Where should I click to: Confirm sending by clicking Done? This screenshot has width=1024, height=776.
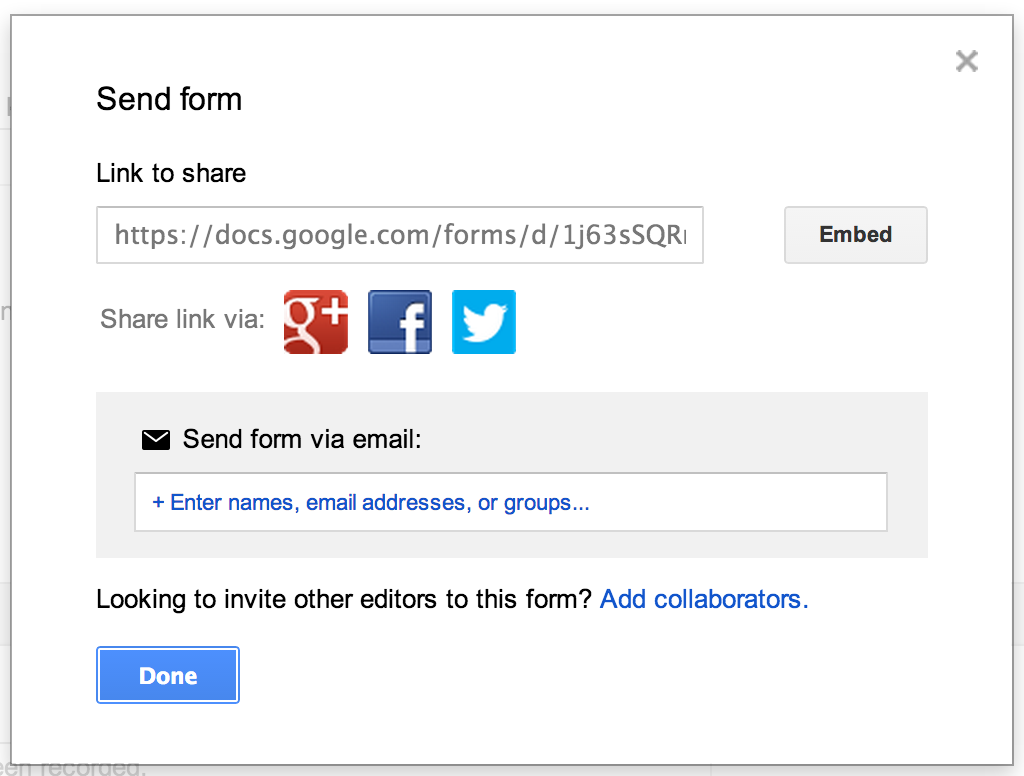167,675
